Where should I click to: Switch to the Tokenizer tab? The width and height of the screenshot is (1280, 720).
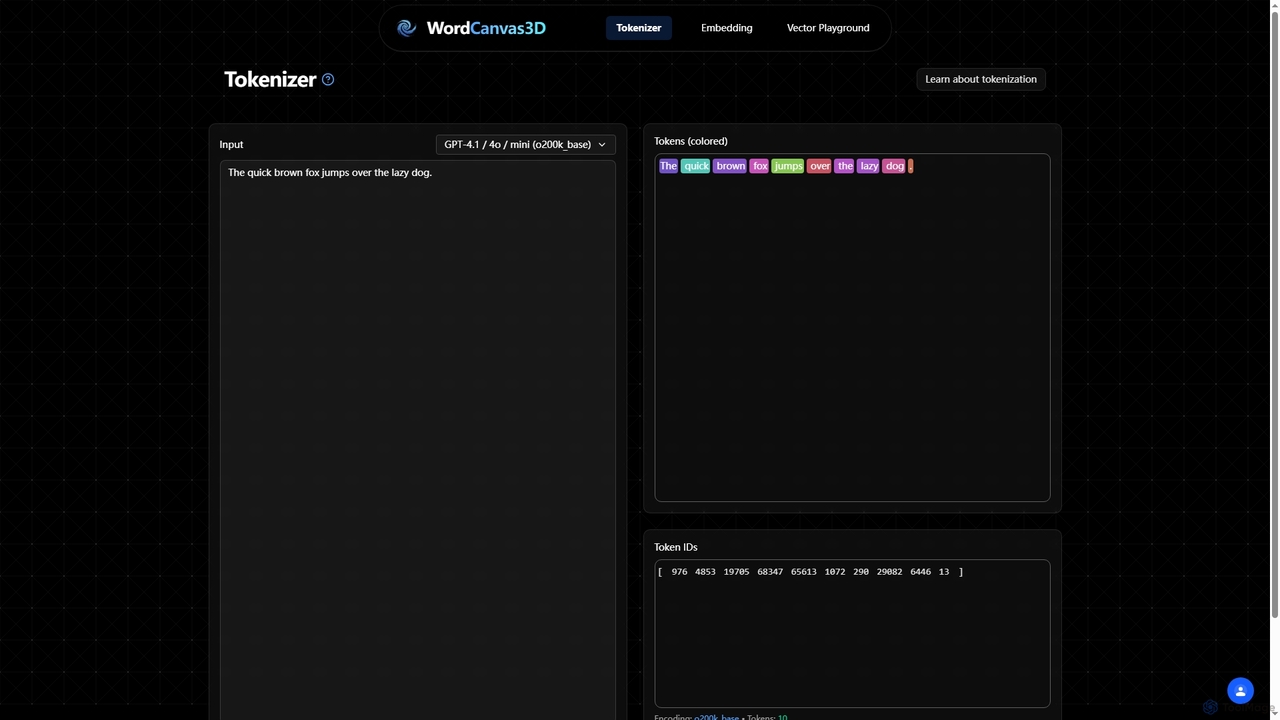639,28
